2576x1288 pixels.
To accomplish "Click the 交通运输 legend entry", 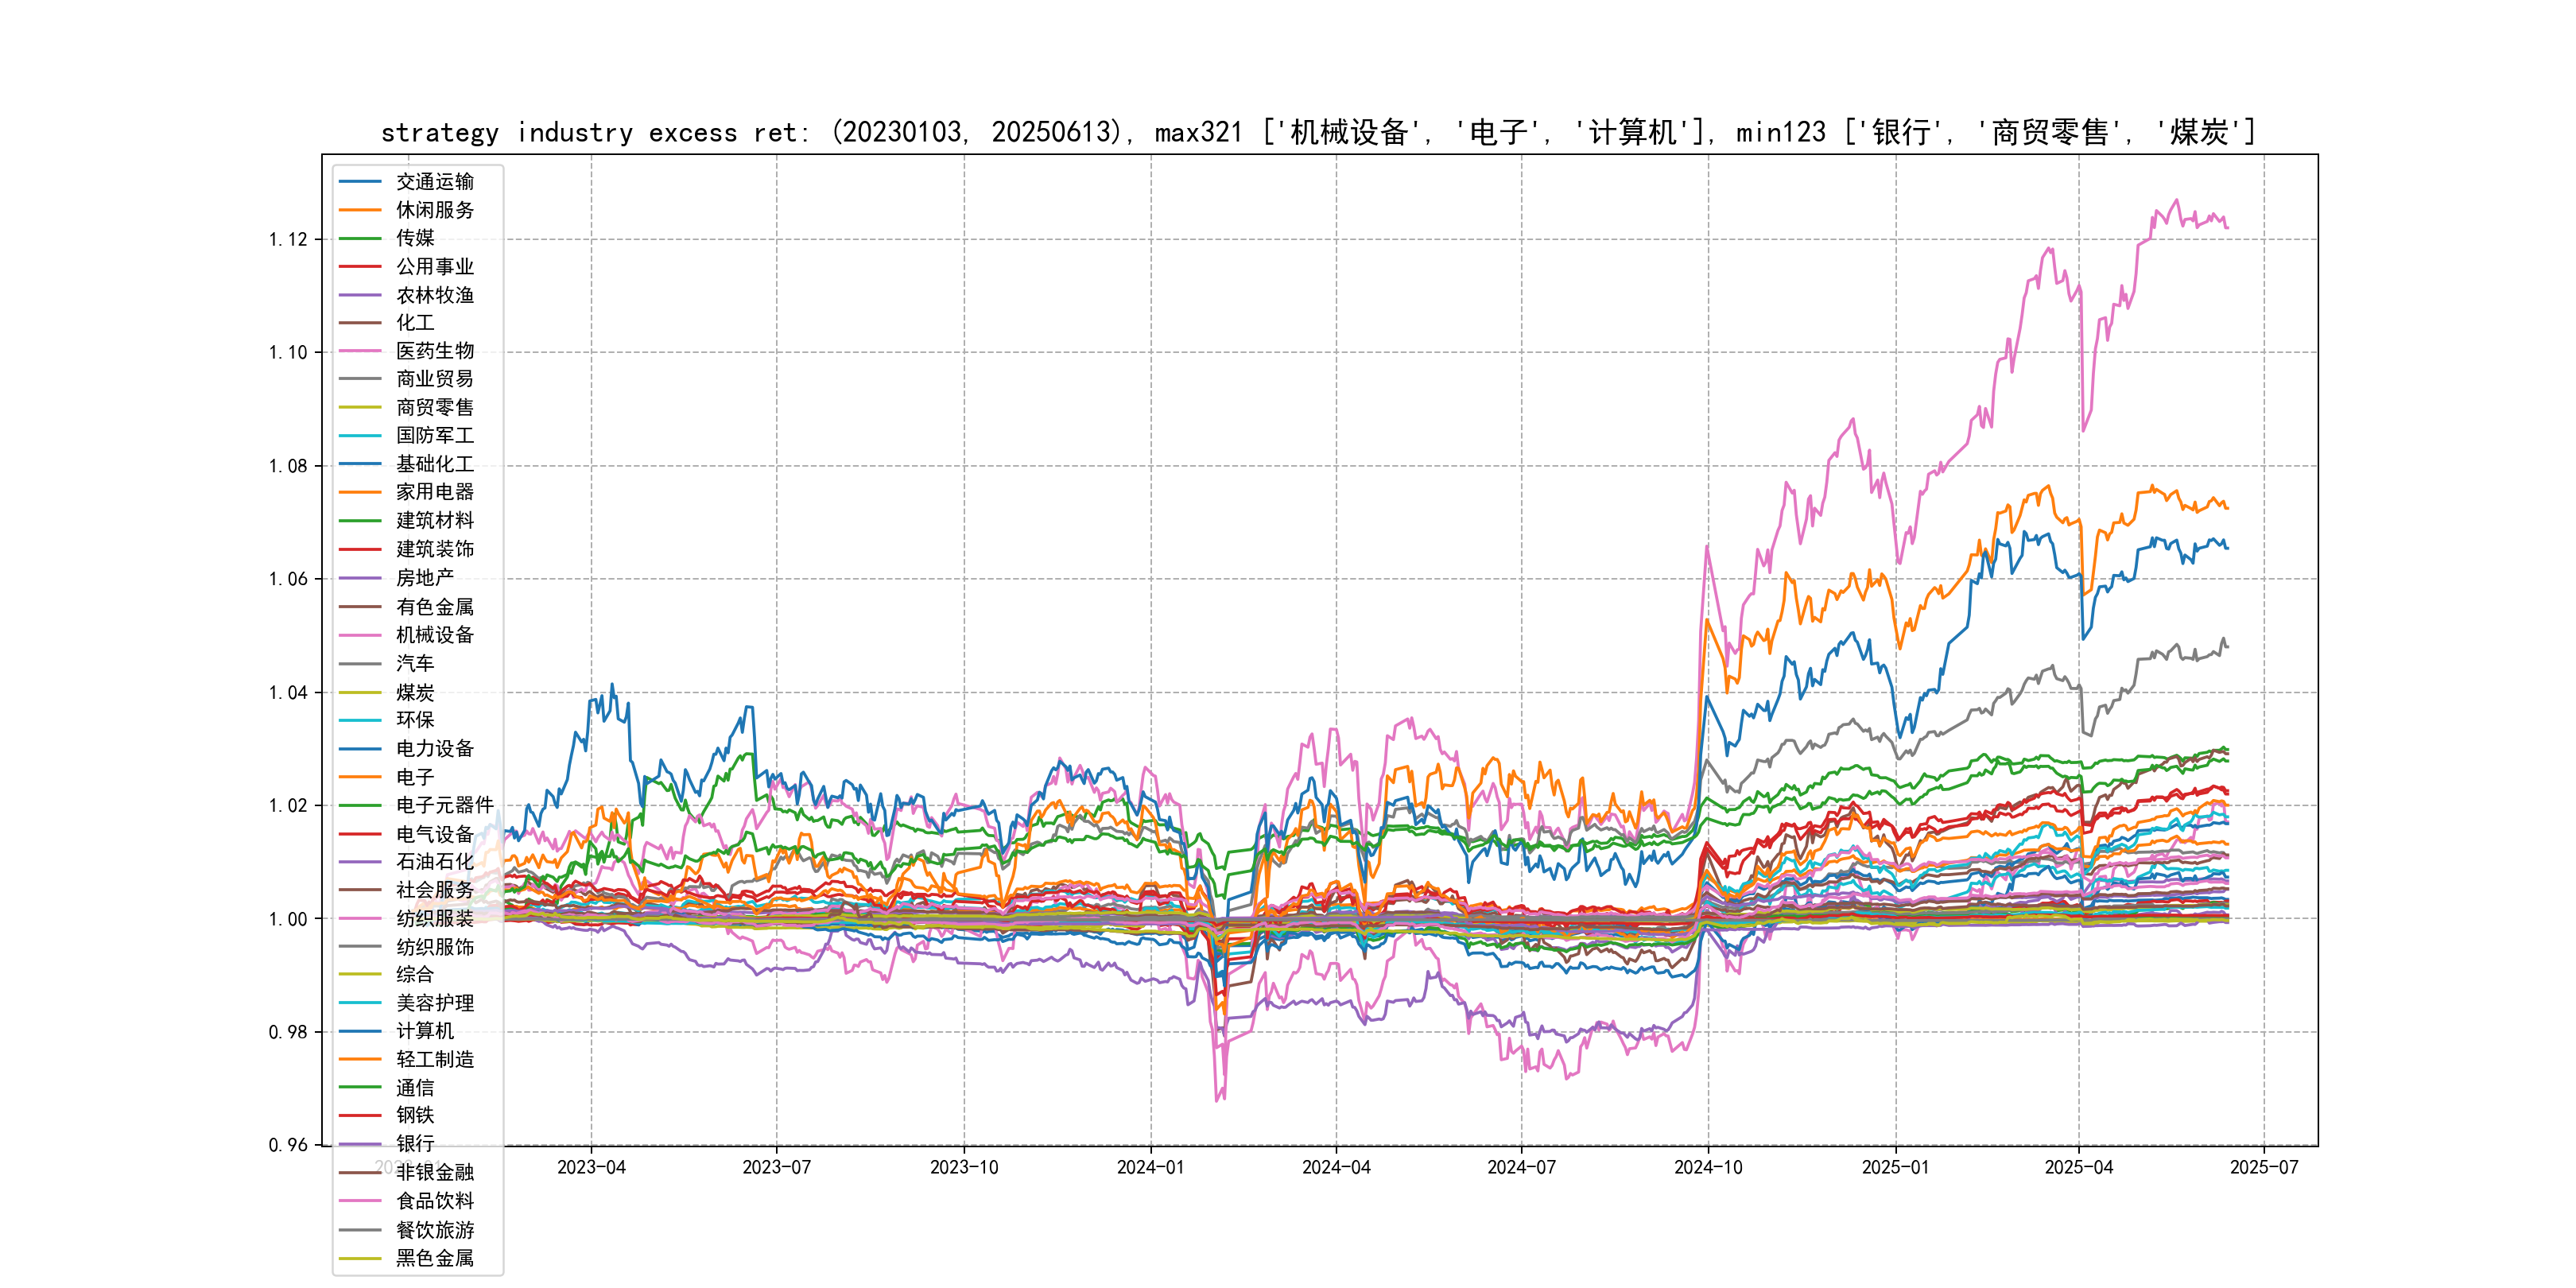I will 434,182.
